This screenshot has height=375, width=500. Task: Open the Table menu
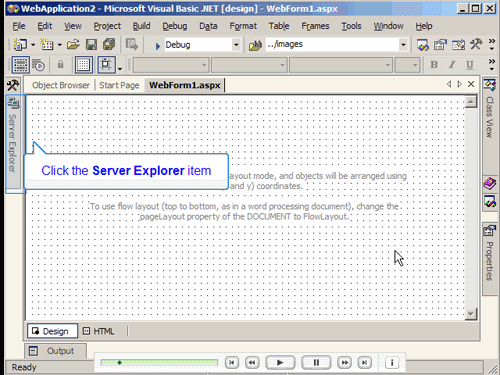click(279, 26)
